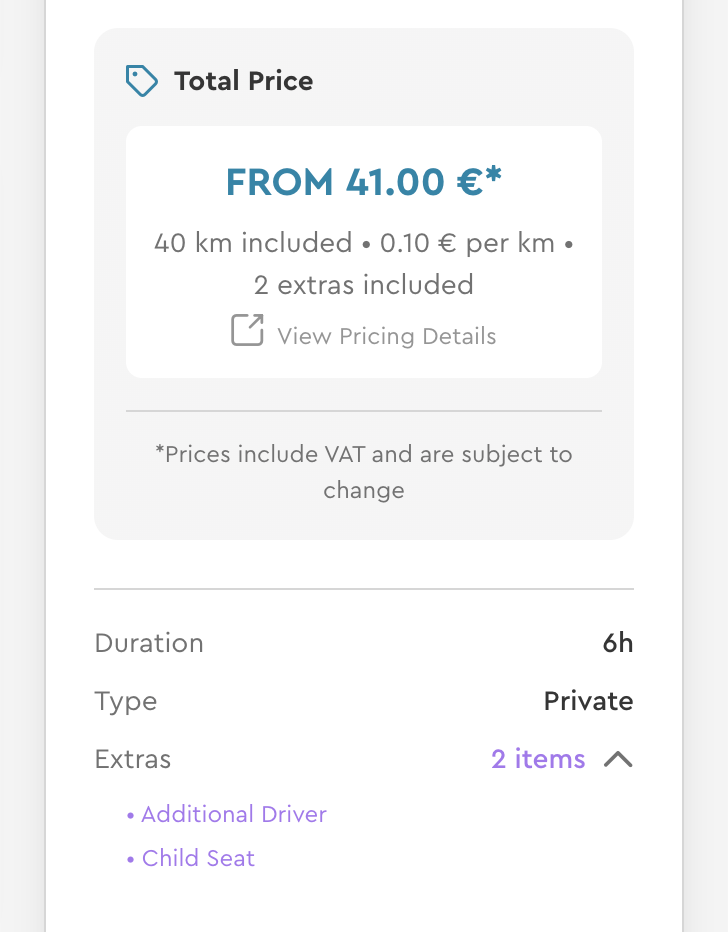The width and height of the screenshot is (728, 932).
Task: Click the Total Price heading
Action: (x=243, y=81)
